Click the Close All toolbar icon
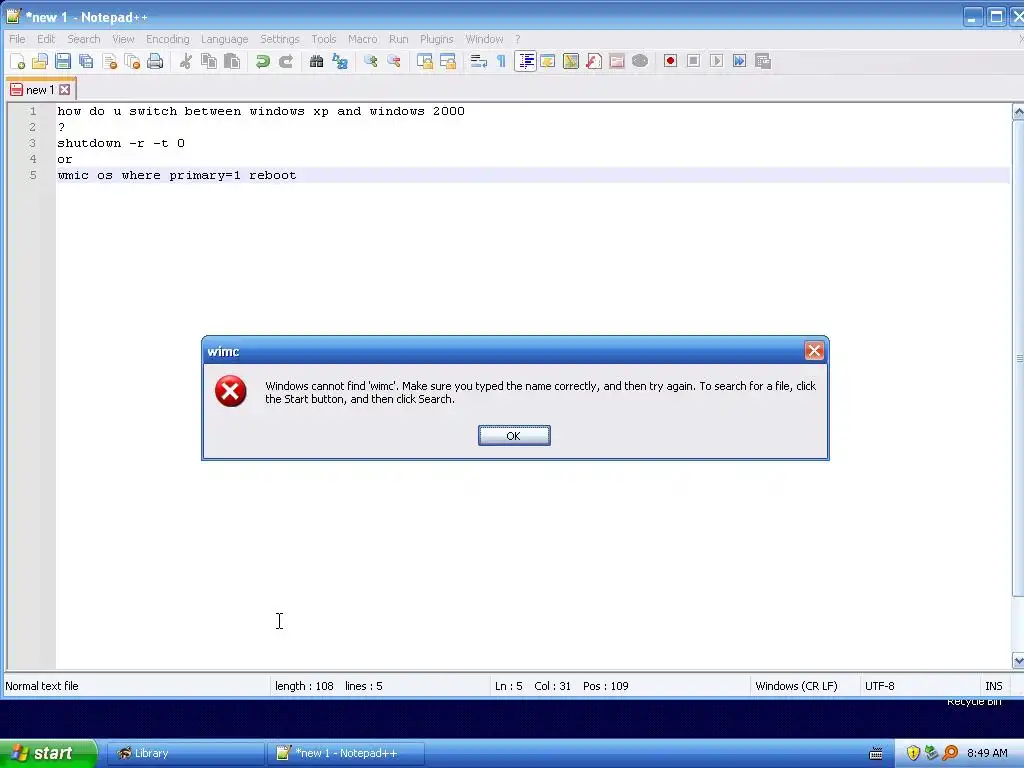The image size is (1024, 768). [x=133, y=61]
